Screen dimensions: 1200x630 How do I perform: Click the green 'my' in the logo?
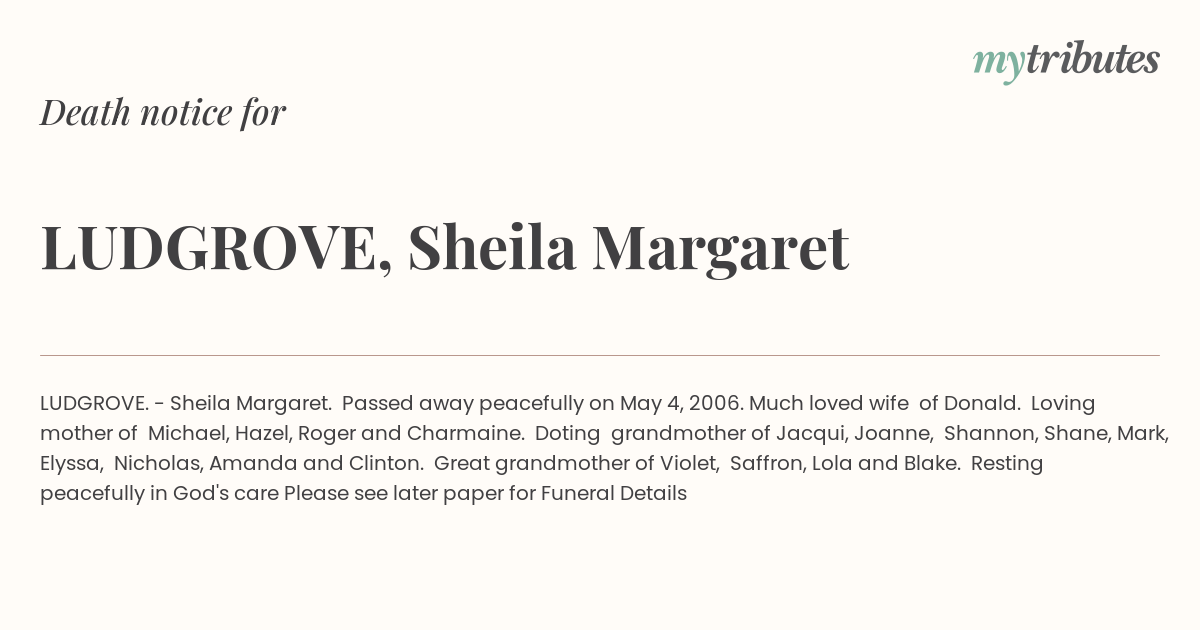click(999, 65)
